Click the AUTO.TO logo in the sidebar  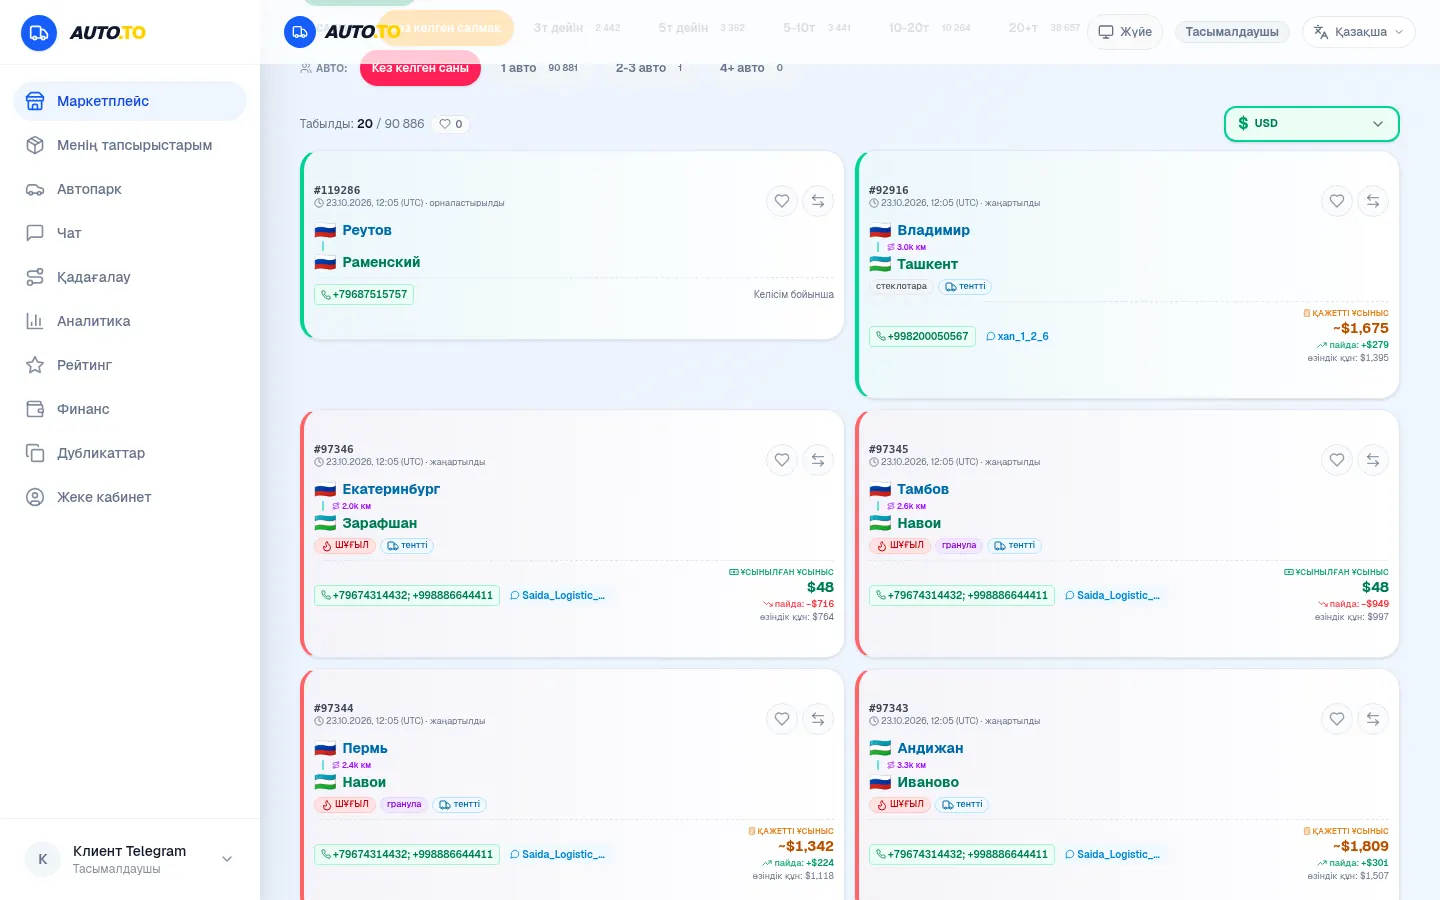pos(83,33)
